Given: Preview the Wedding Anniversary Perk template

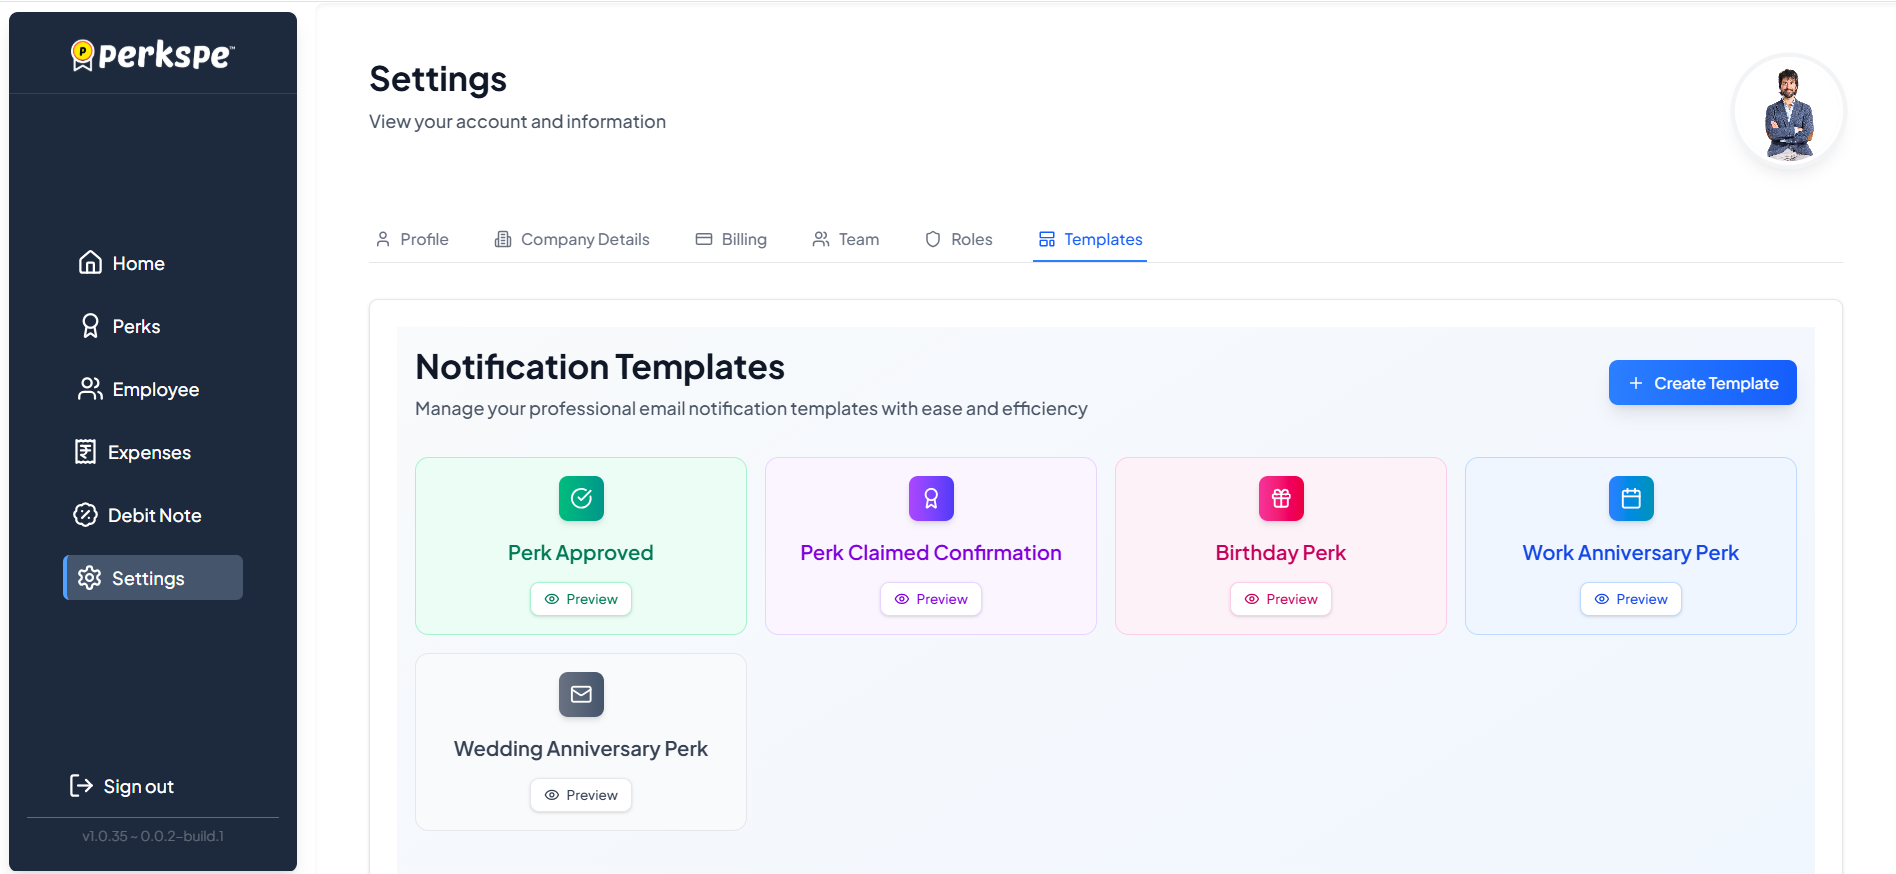Looking at the screenshot, I should click(x=581, y=795).
